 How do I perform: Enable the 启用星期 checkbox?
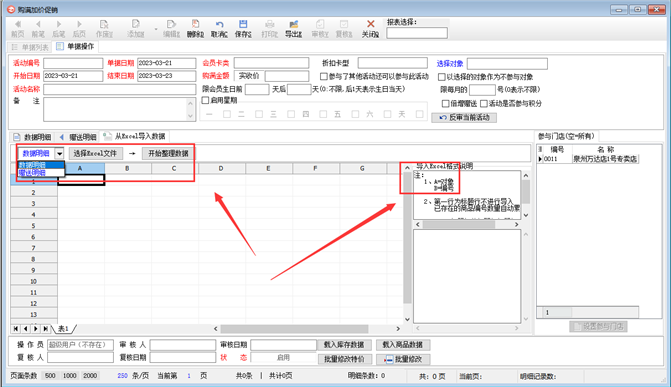205,100
